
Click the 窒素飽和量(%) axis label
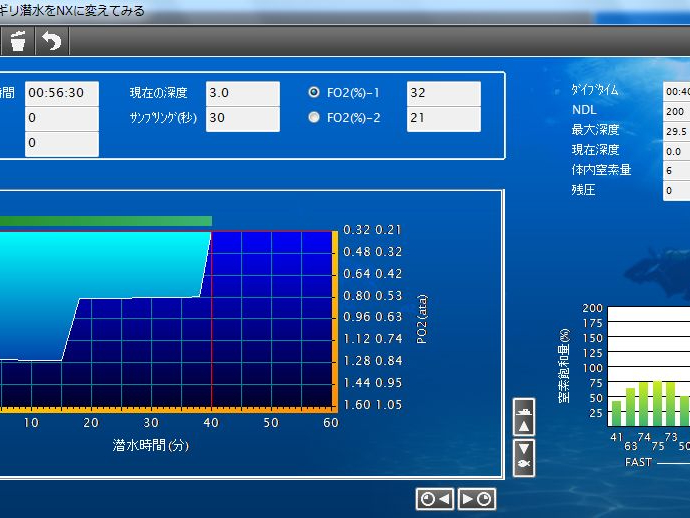point(564,365)
